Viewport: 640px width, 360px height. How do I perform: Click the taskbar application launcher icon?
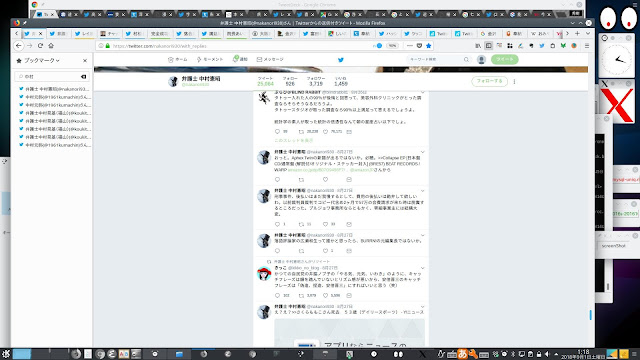point(6,354)
